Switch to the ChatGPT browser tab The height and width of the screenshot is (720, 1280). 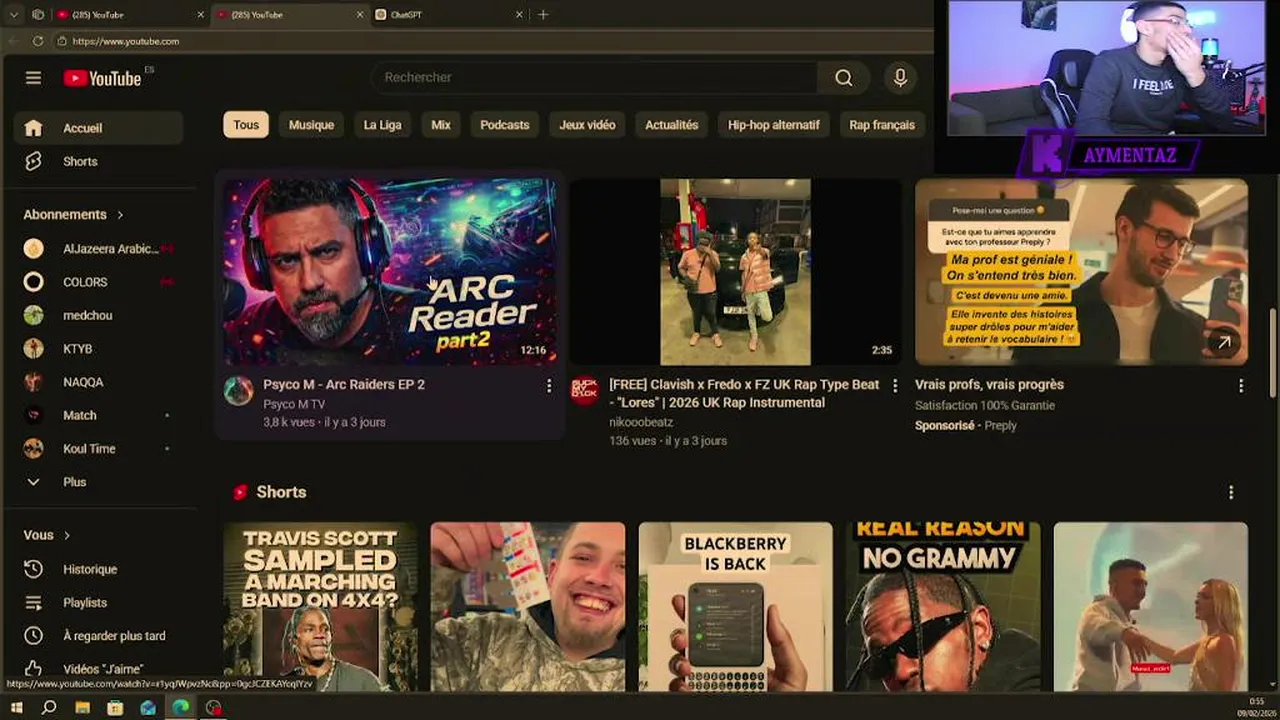pyautogui.click(x=448, y=15)
